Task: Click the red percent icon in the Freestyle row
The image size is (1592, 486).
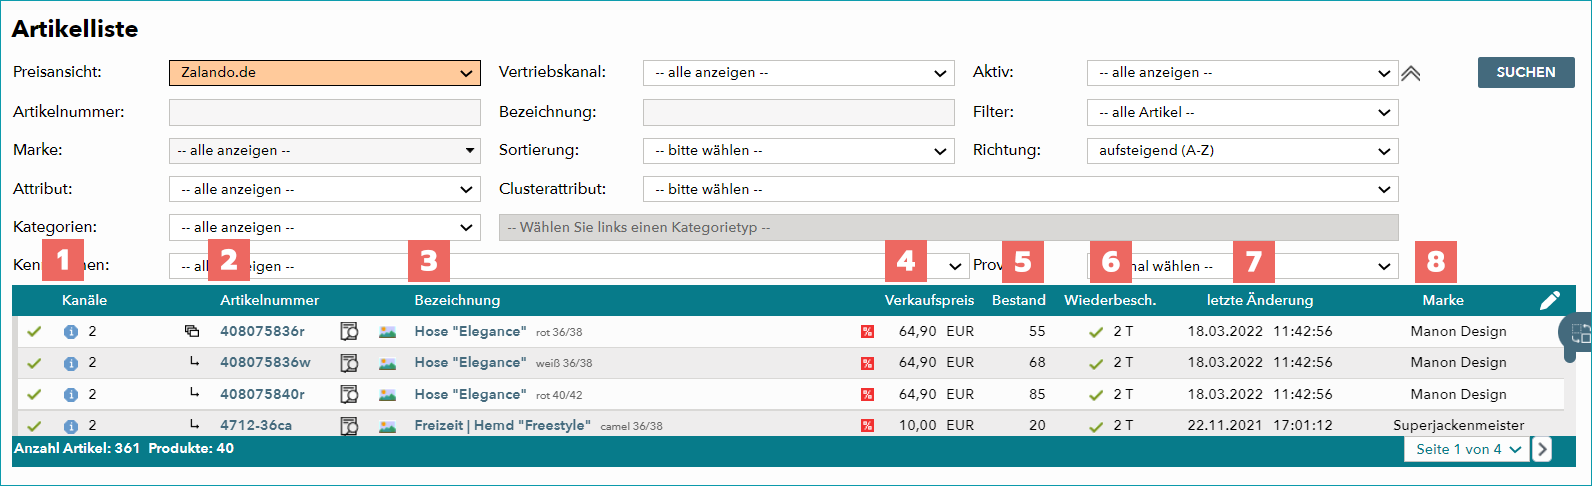Action: (x=867, y=426)
